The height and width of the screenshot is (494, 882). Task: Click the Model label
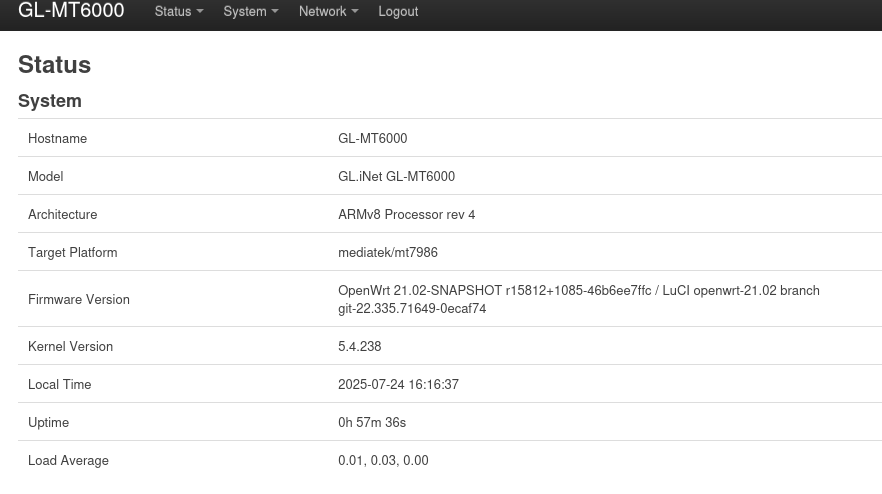(x=46, y=177)
